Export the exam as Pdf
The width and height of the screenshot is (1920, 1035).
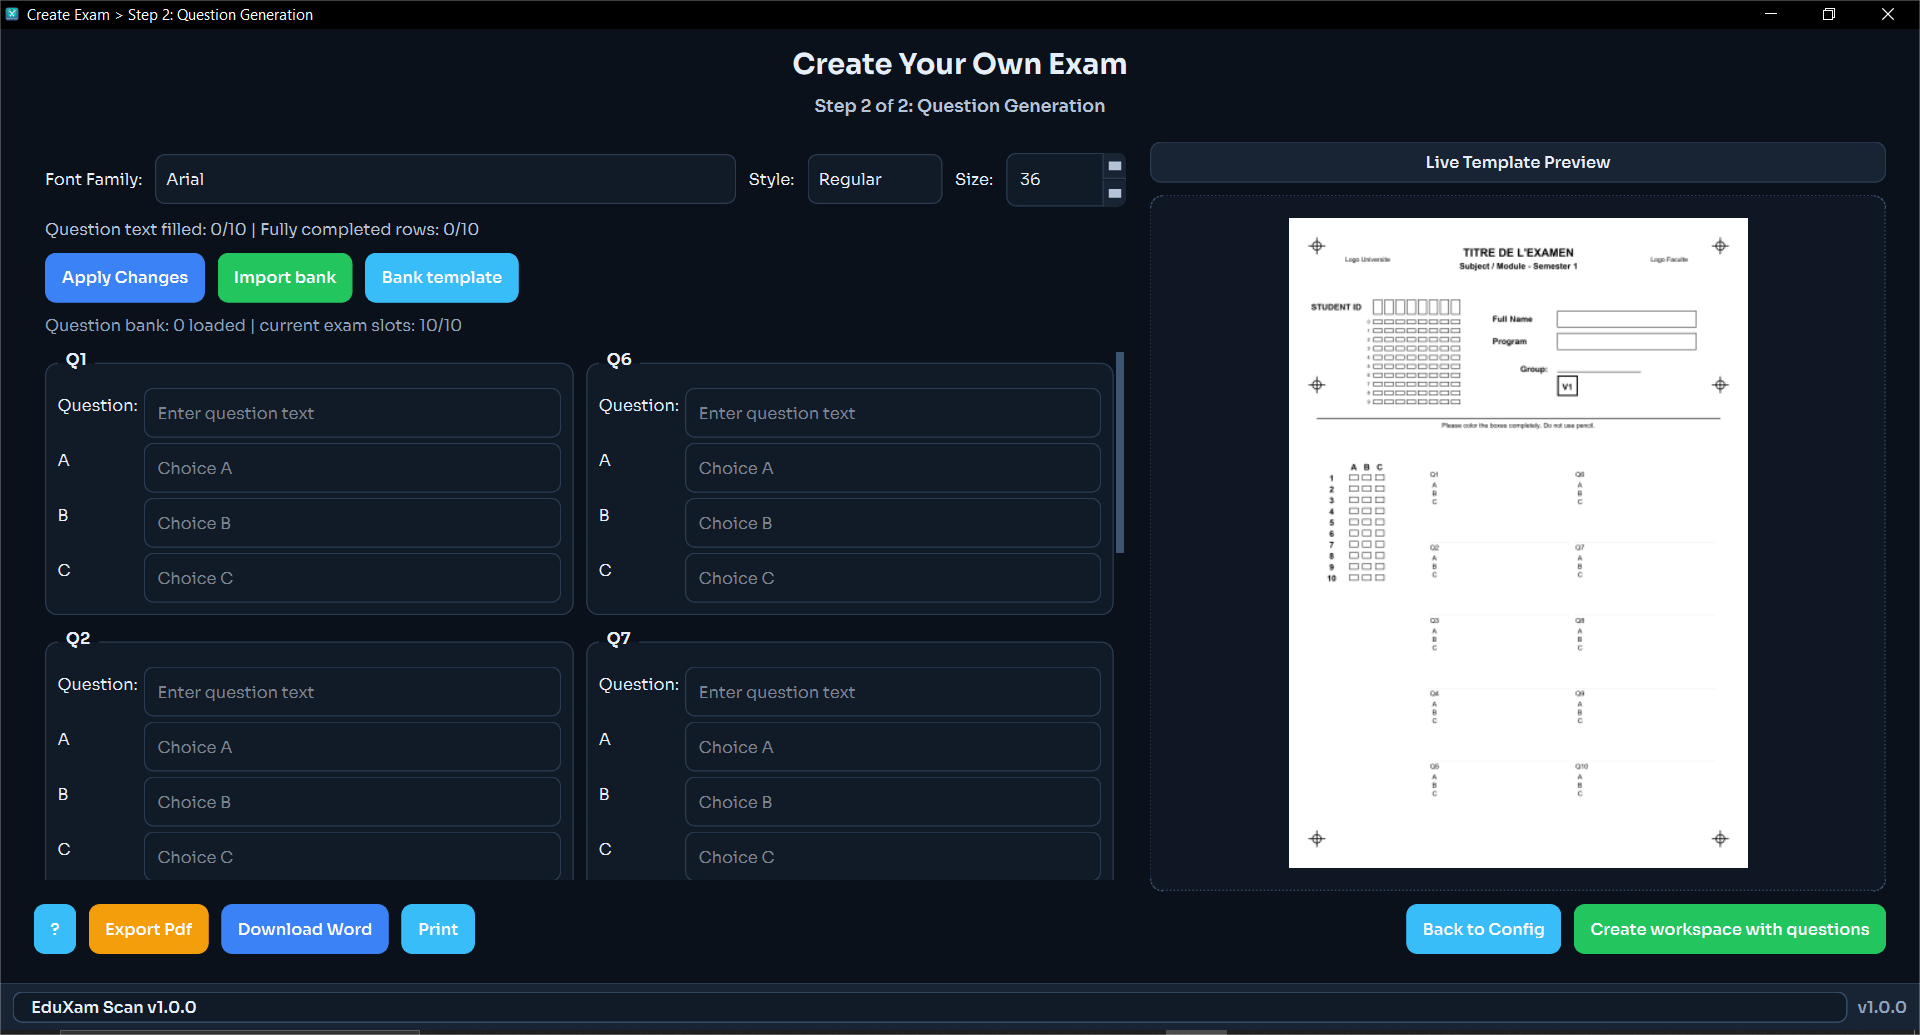(x=148, y=929)
